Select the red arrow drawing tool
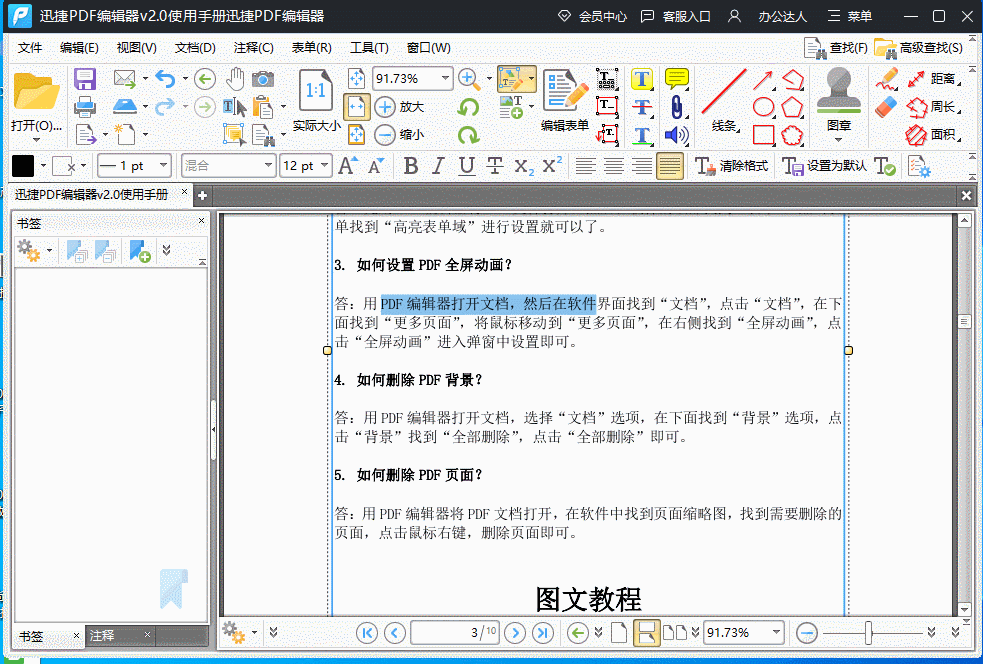Viewport: 983px width, 664px height. (763, 80)
